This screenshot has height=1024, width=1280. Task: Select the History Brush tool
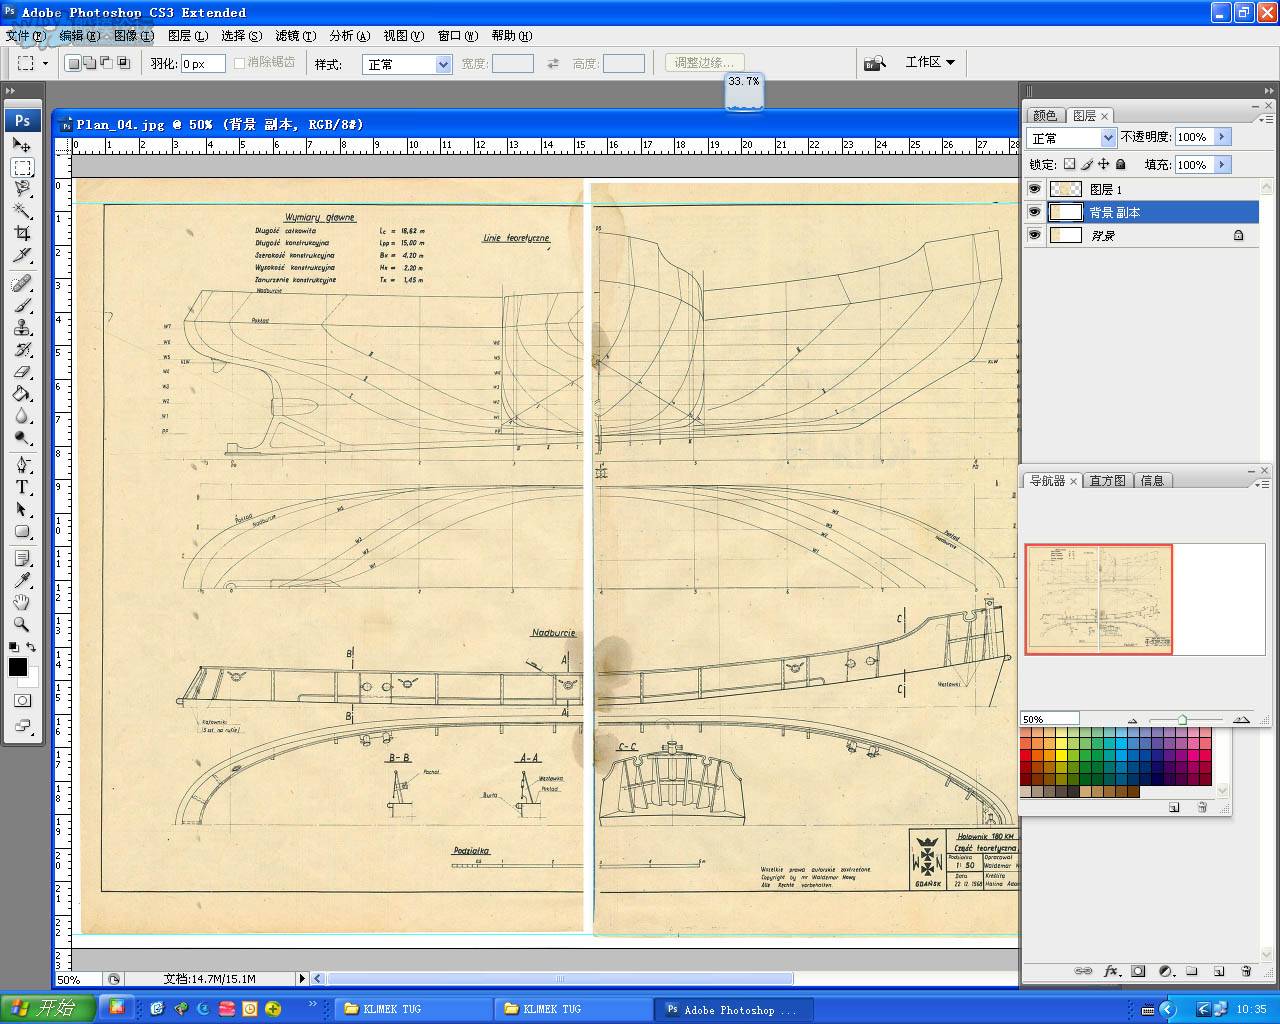click(x=22, y=350)
